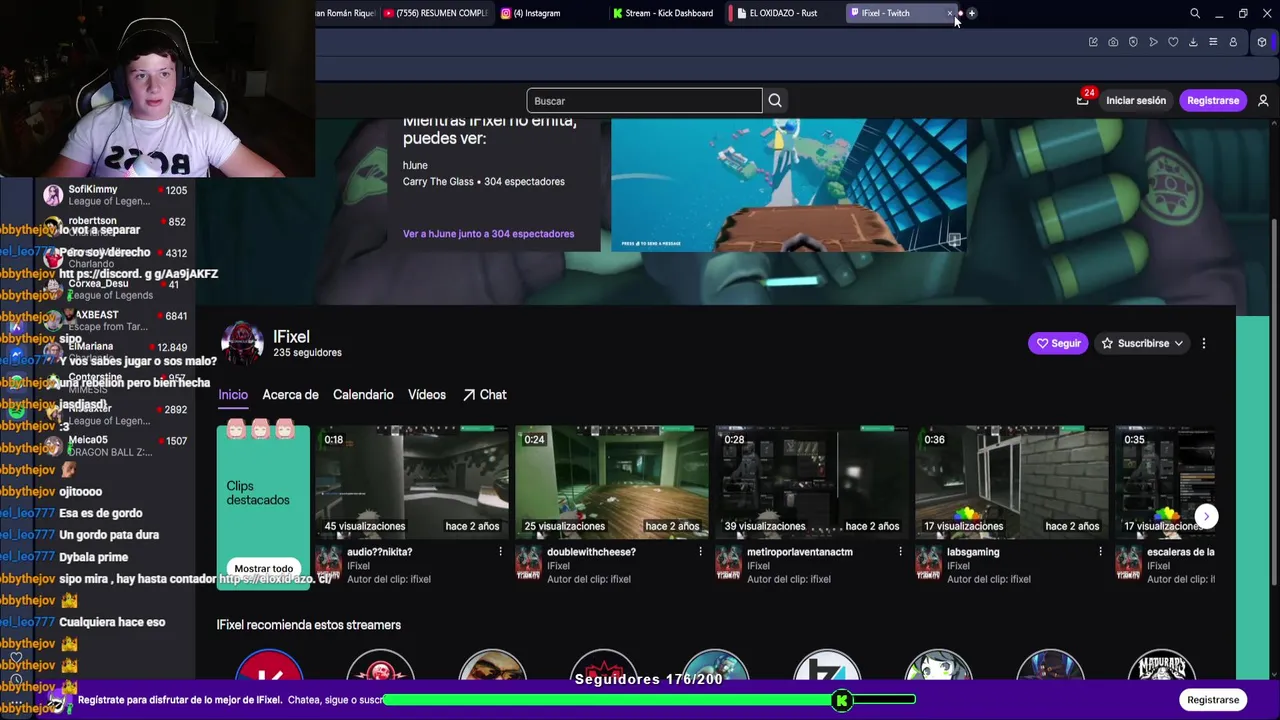
Task: Open the labsgaming clip title
Action: coord(973,552)
